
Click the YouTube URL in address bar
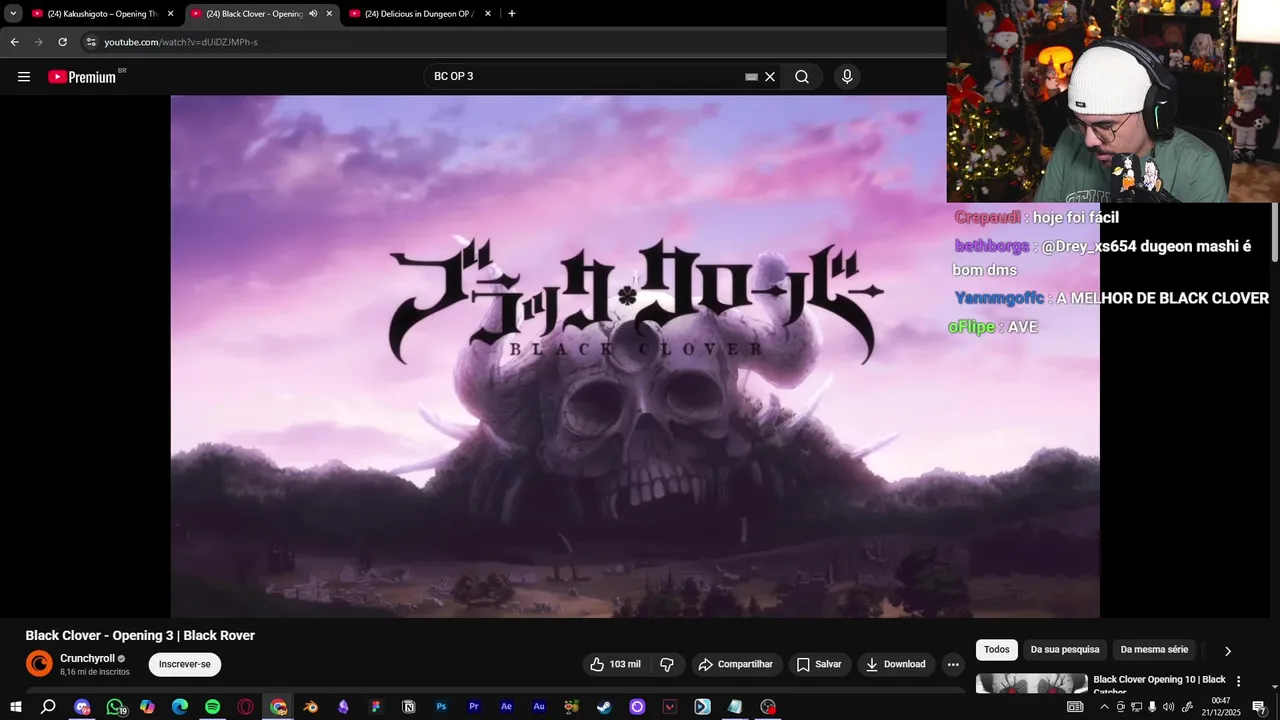181,42
